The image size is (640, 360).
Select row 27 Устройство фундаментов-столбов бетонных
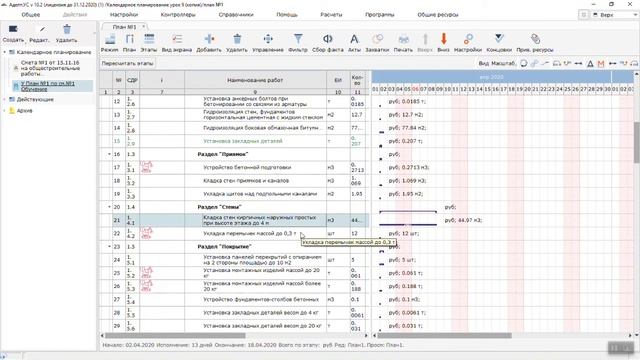[x=234, y=299]
